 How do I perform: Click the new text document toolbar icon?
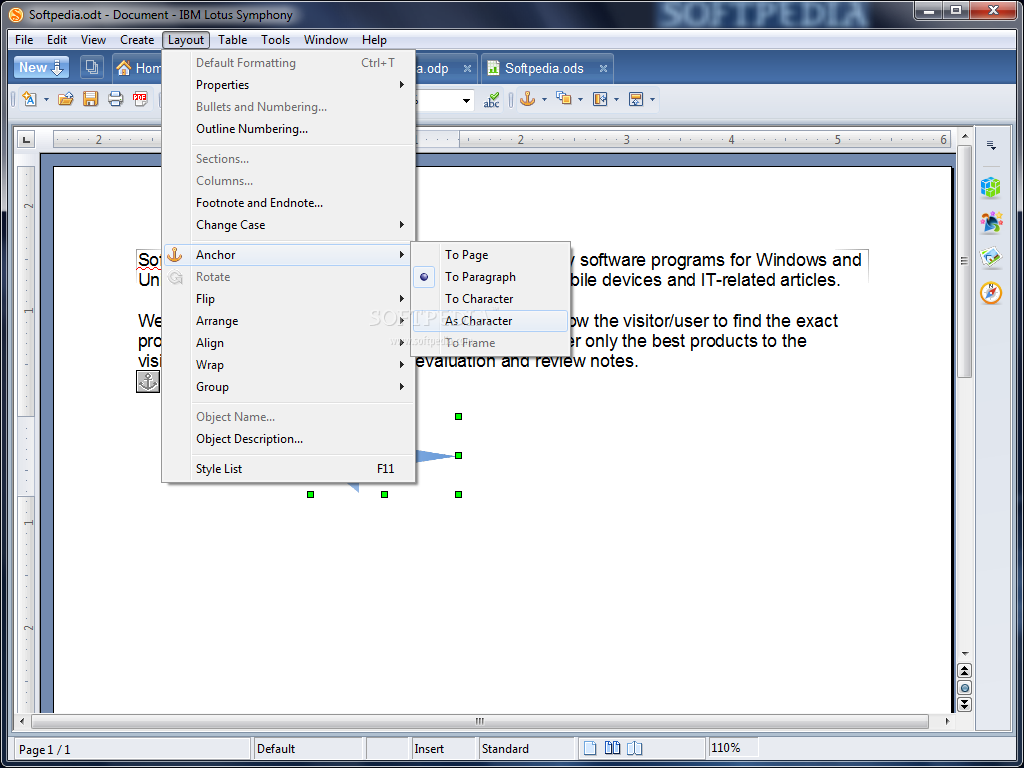(29, 99)
